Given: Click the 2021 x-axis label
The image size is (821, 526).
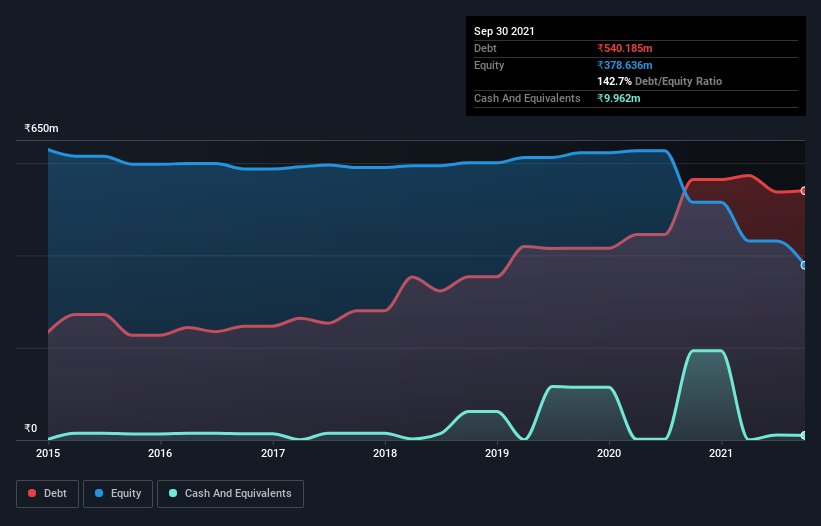Looking at the screenshot, I should [x=721, y=453].
